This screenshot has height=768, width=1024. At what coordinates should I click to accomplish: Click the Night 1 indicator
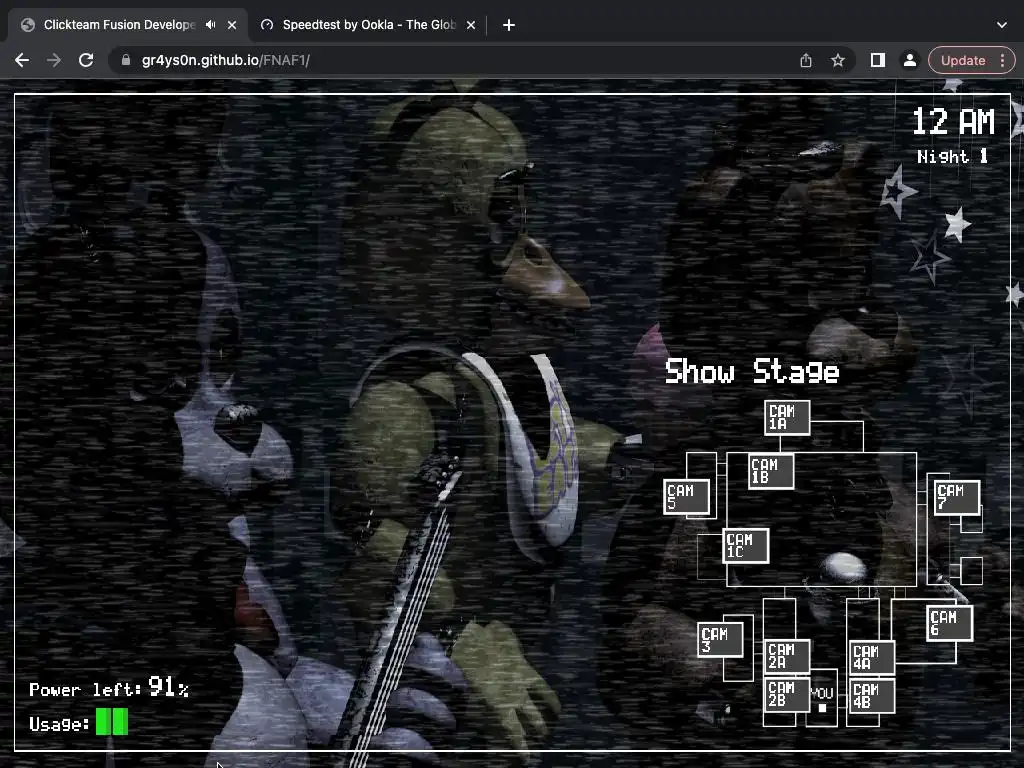952,157
